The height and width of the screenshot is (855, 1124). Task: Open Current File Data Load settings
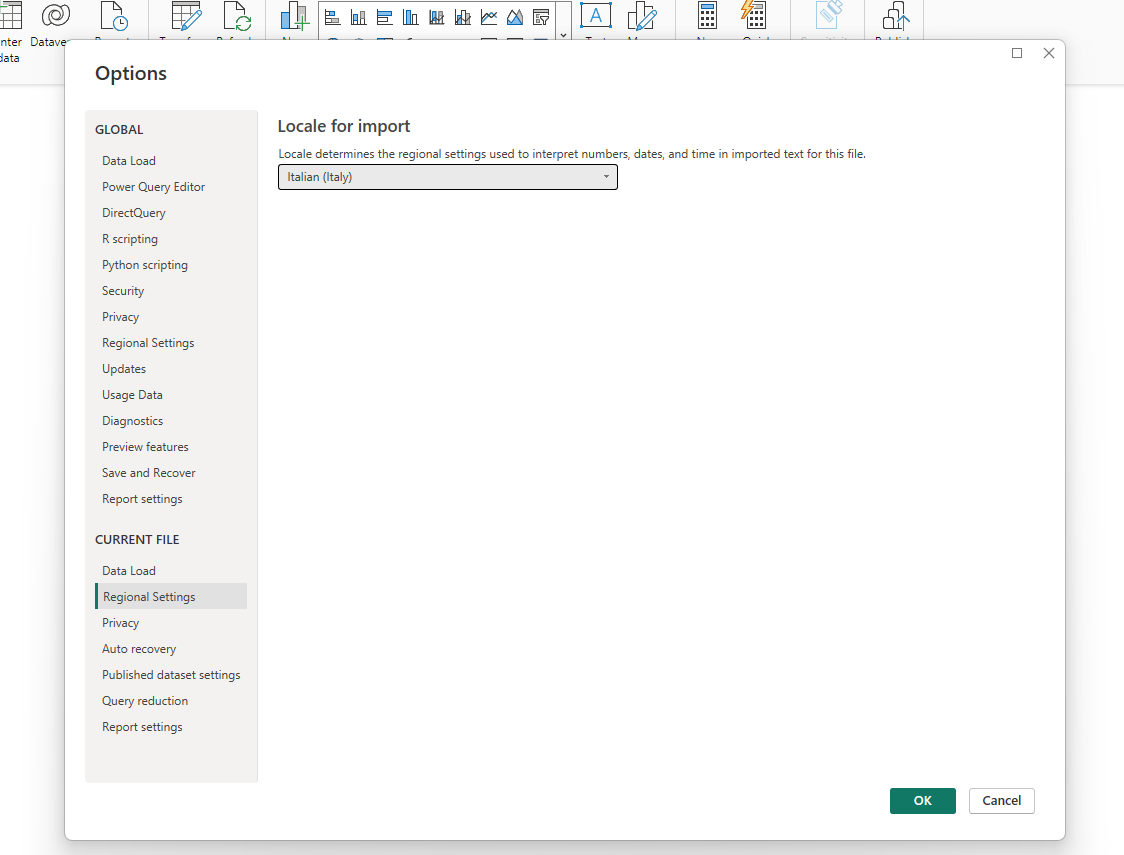point(129,570)
